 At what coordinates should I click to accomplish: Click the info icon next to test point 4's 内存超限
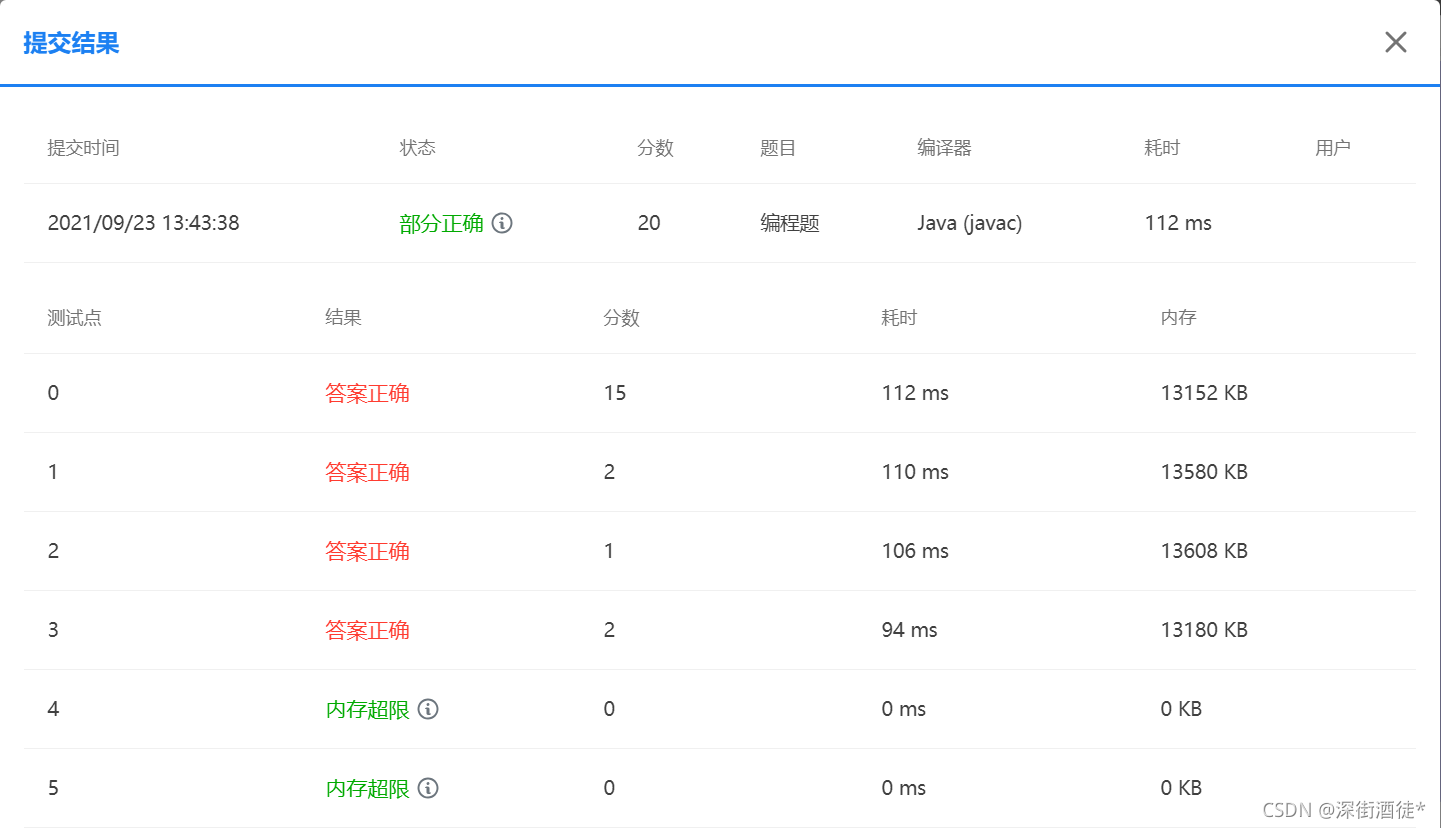pos(429,709)
